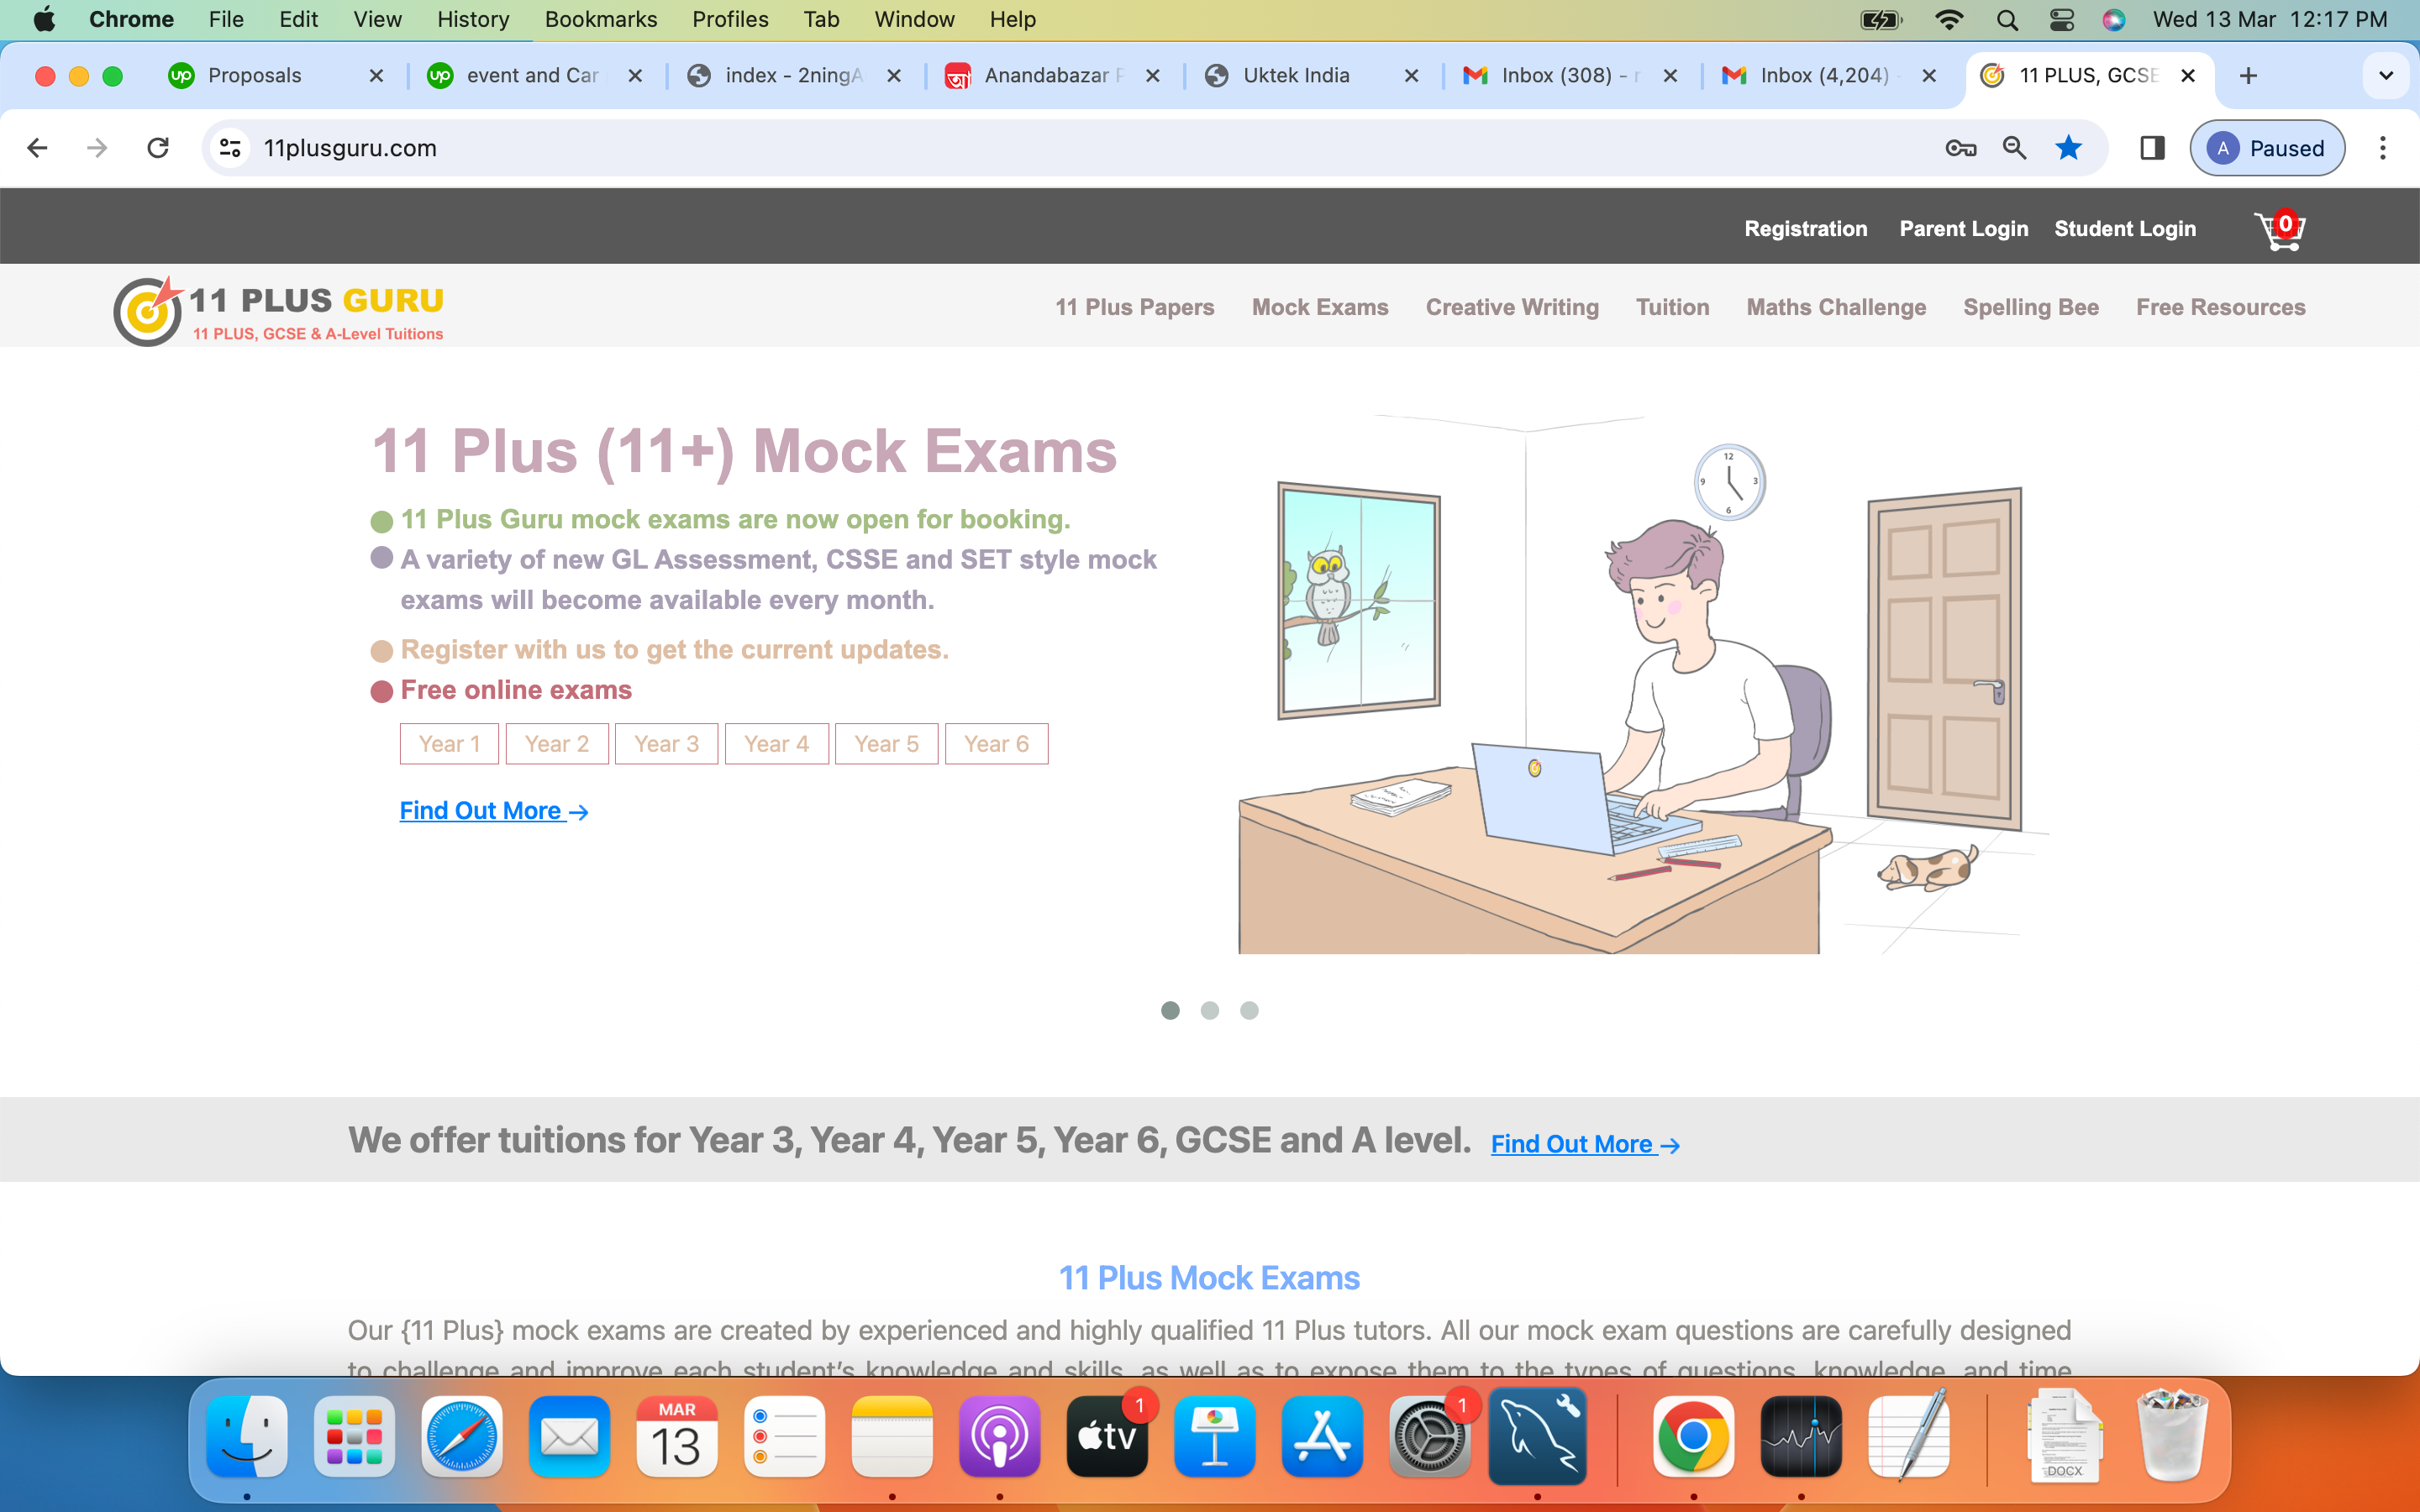Screen dimensions: 2420x1512
Task: Reload the current page
Action: coord(158,148)
